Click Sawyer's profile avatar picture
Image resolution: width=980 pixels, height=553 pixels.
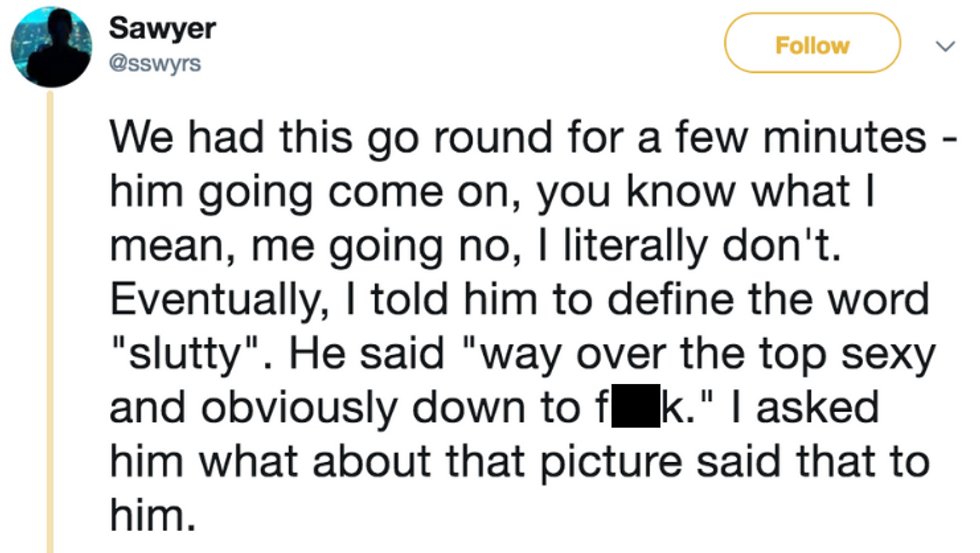(51, 47)
